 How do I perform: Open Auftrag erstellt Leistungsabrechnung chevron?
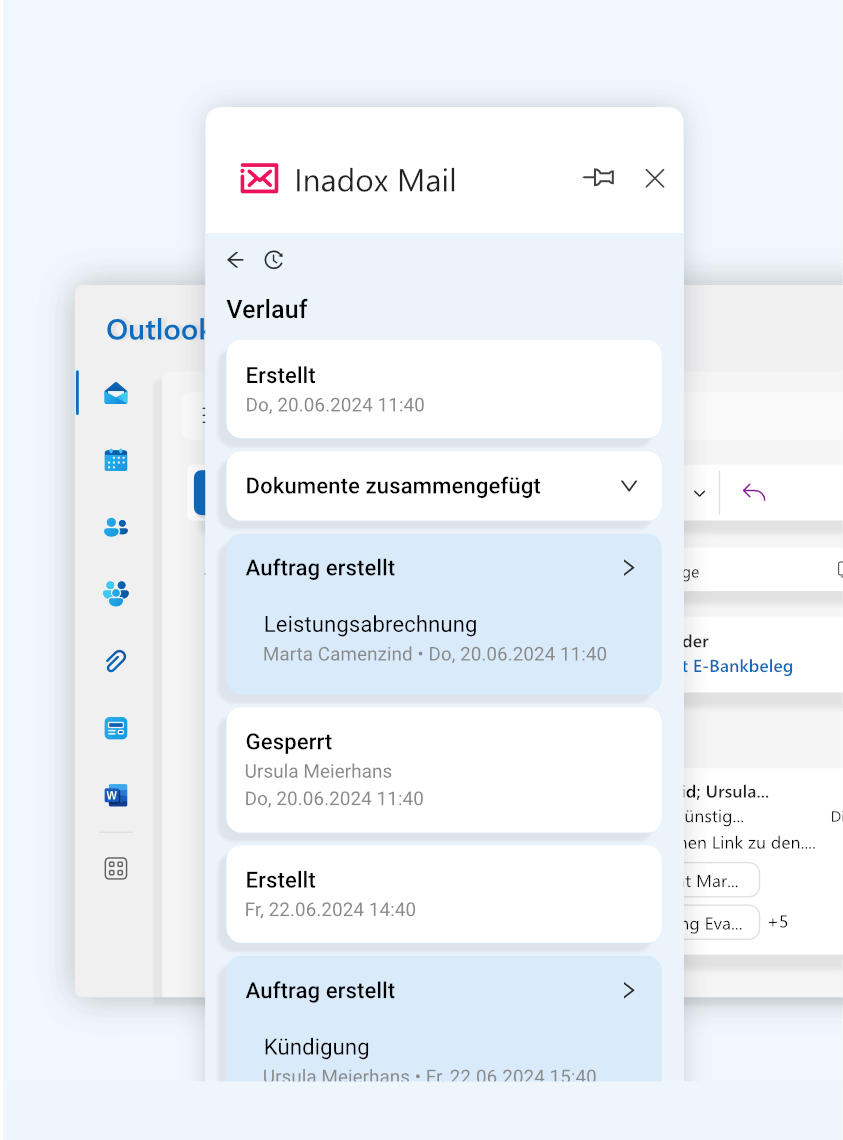629,568
